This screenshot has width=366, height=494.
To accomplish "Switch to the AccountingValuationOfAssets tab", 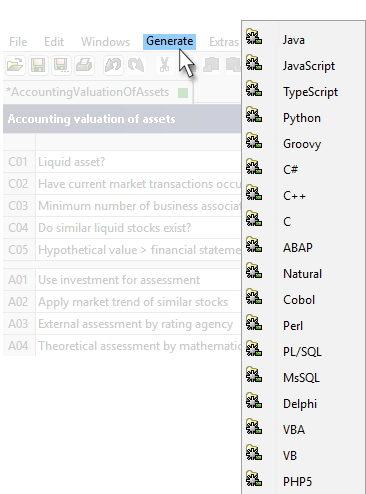I will 98,92.
